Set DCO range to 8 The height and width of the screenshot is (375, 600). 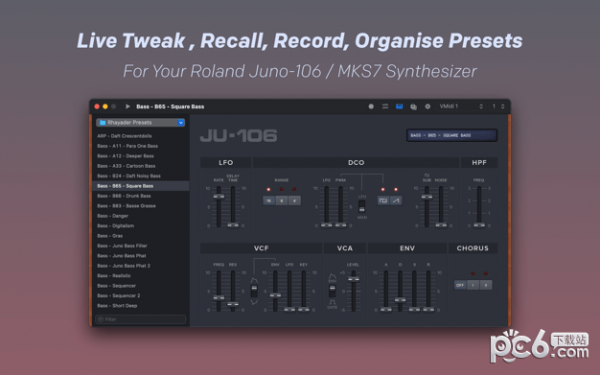(282, 201)
